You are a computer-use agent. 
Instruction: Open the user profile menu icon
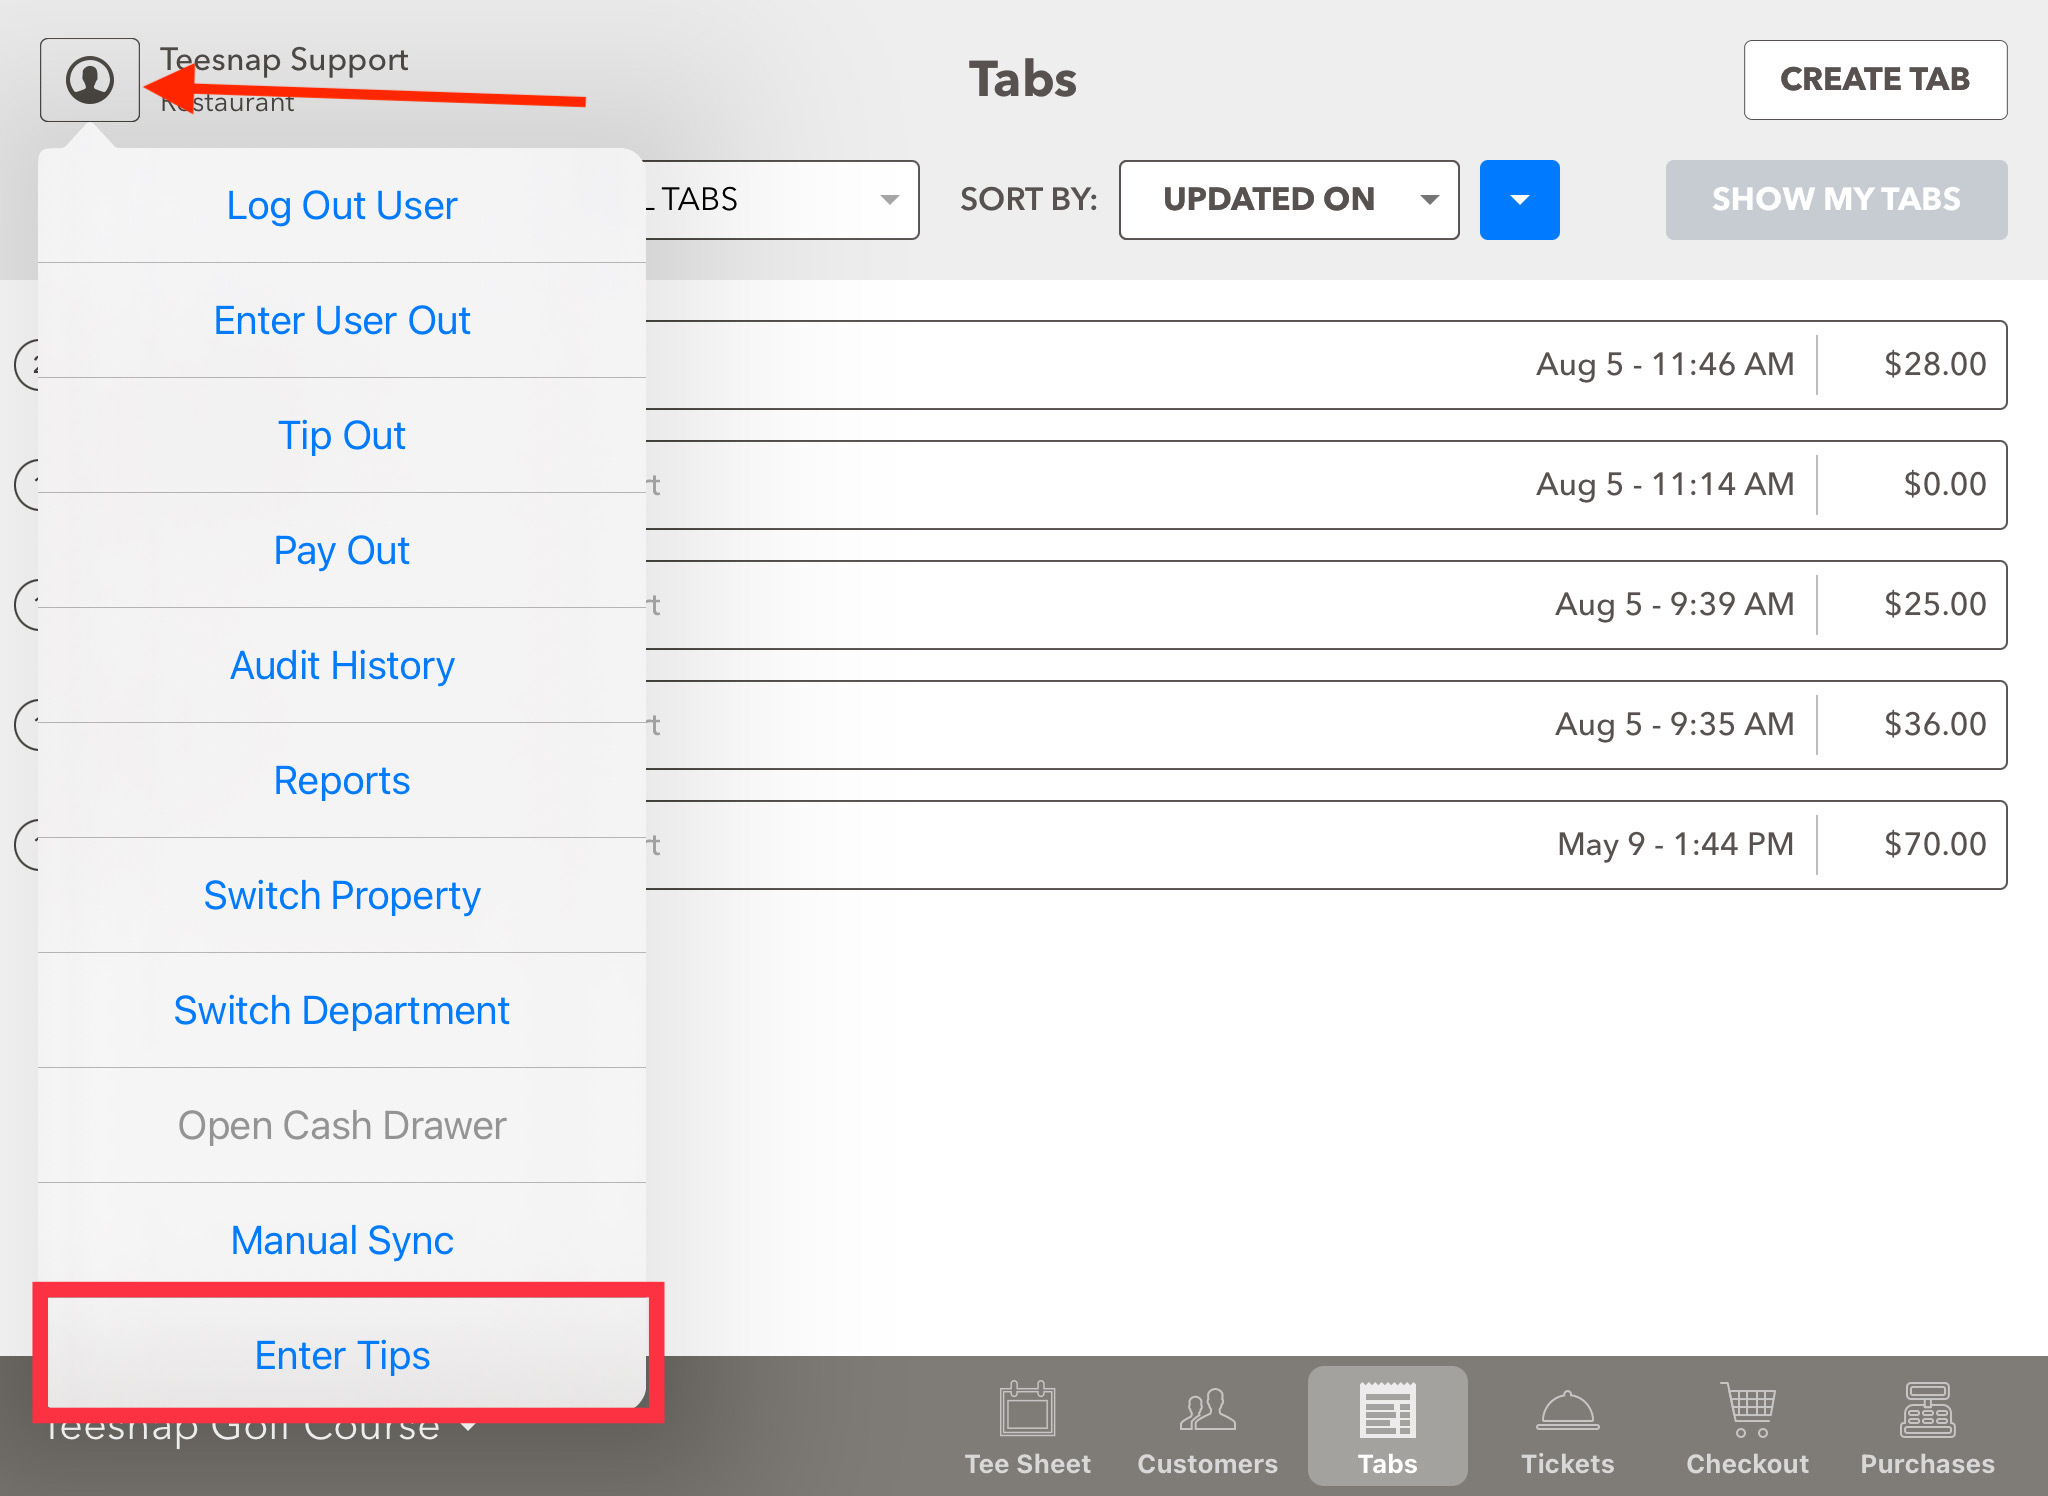[x=90, y=80]
